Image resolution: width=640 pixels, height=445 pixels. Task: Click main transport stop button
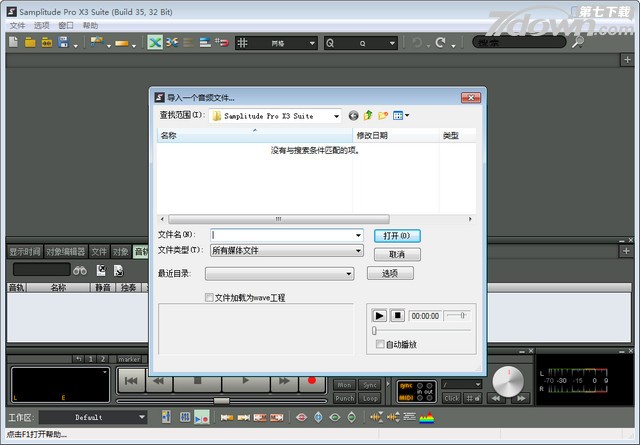pos(198,380)
